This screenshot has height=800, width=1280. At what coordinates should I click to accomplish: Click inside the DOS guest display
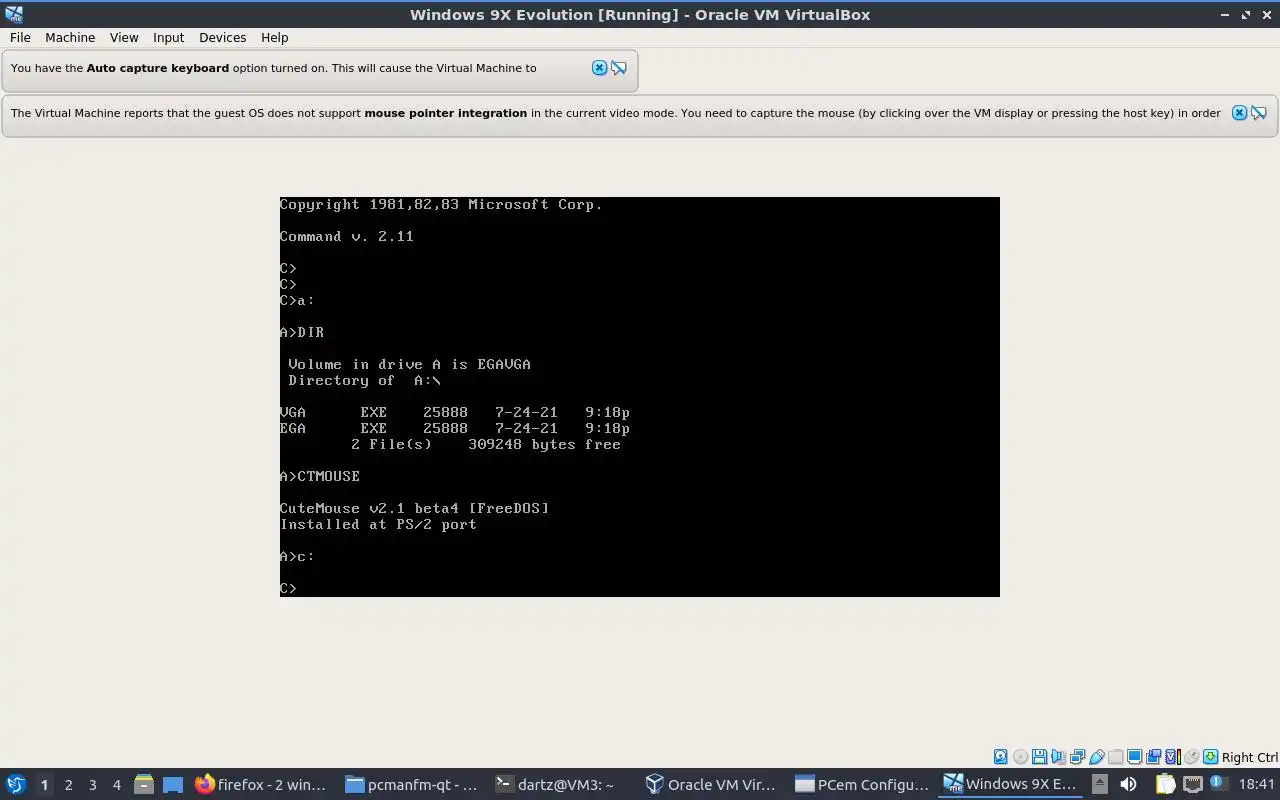tap(640, 397)
